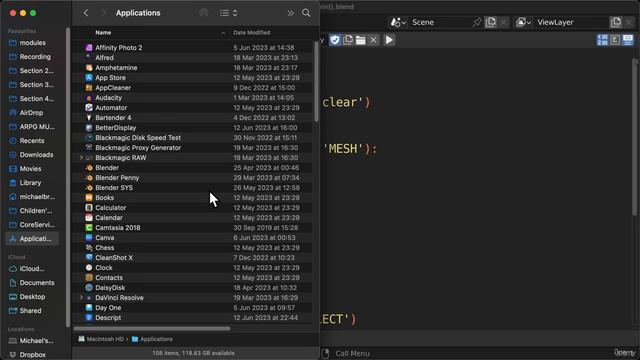
Task: Open Finder search
Action: pyautogui.click(x=306, y=13)
